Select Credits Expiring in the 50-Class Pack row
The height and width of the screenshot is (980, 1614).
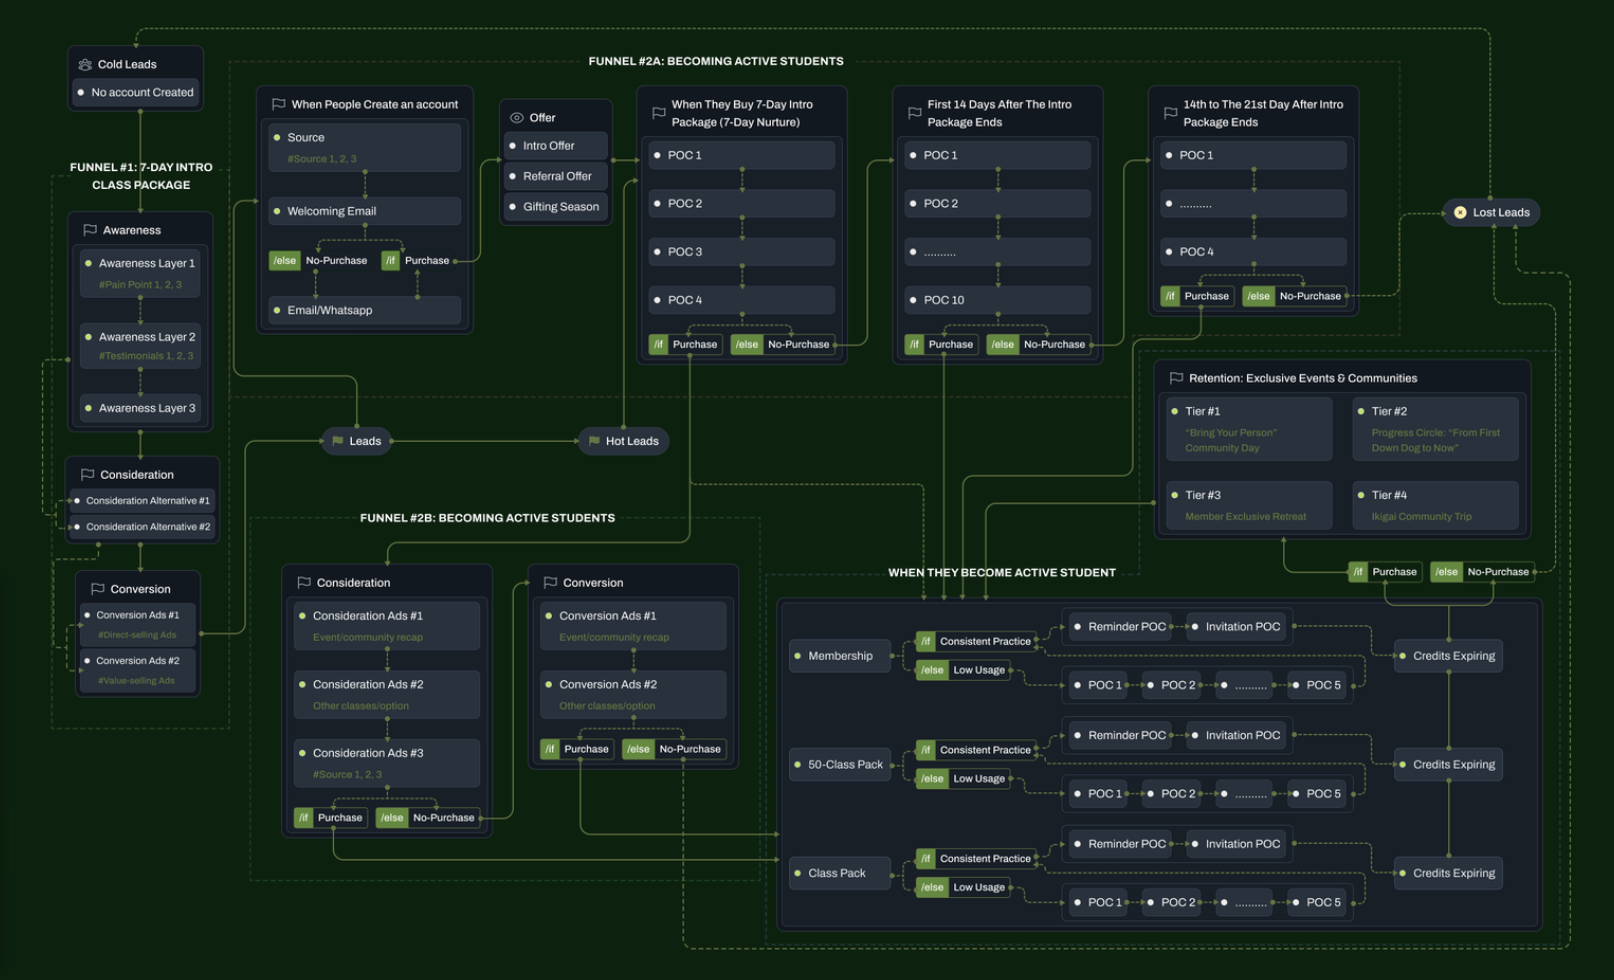(1448, 765)
